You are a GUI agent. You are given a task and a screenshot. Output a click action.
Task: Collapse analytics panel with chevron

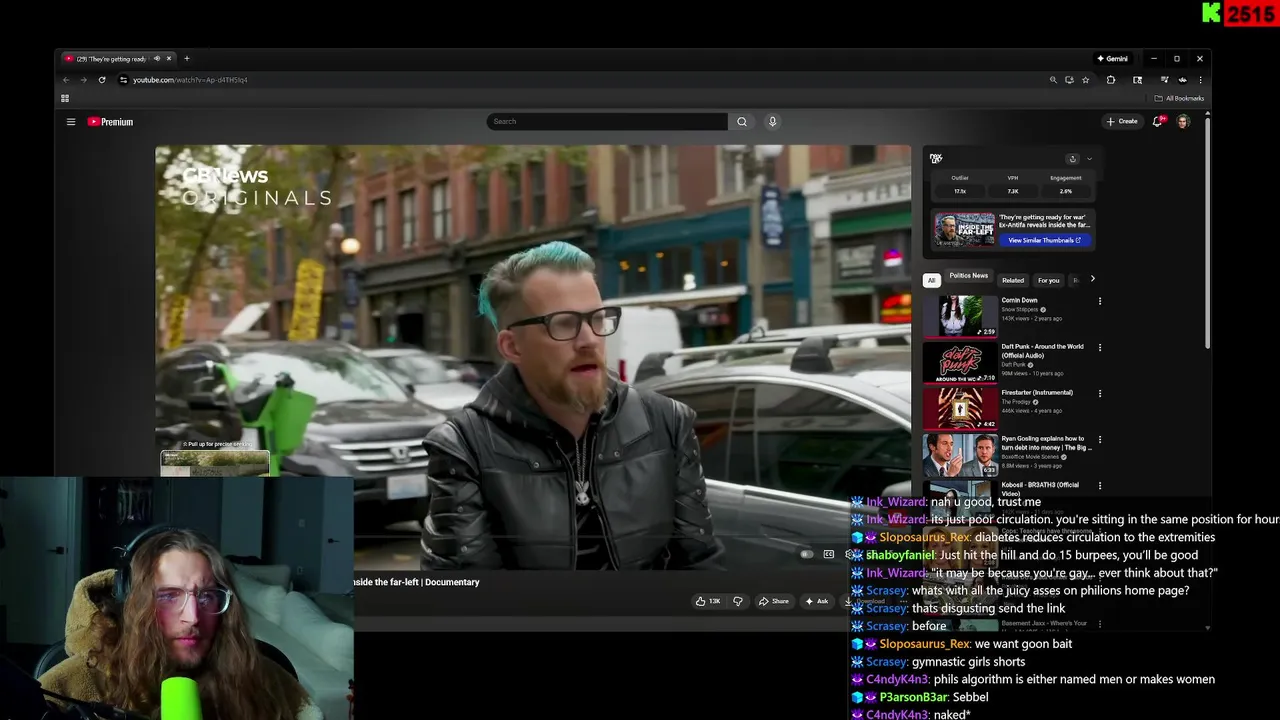(1089, 159)
